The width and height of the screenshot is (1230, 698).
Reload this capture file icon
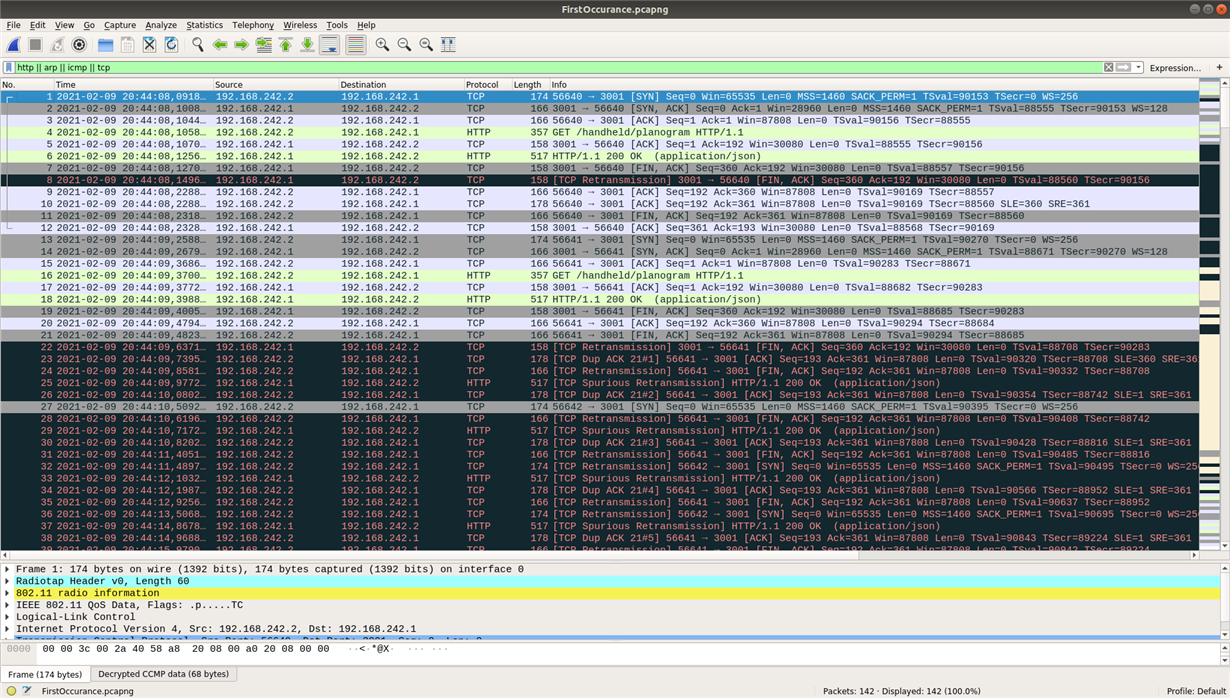171,45
